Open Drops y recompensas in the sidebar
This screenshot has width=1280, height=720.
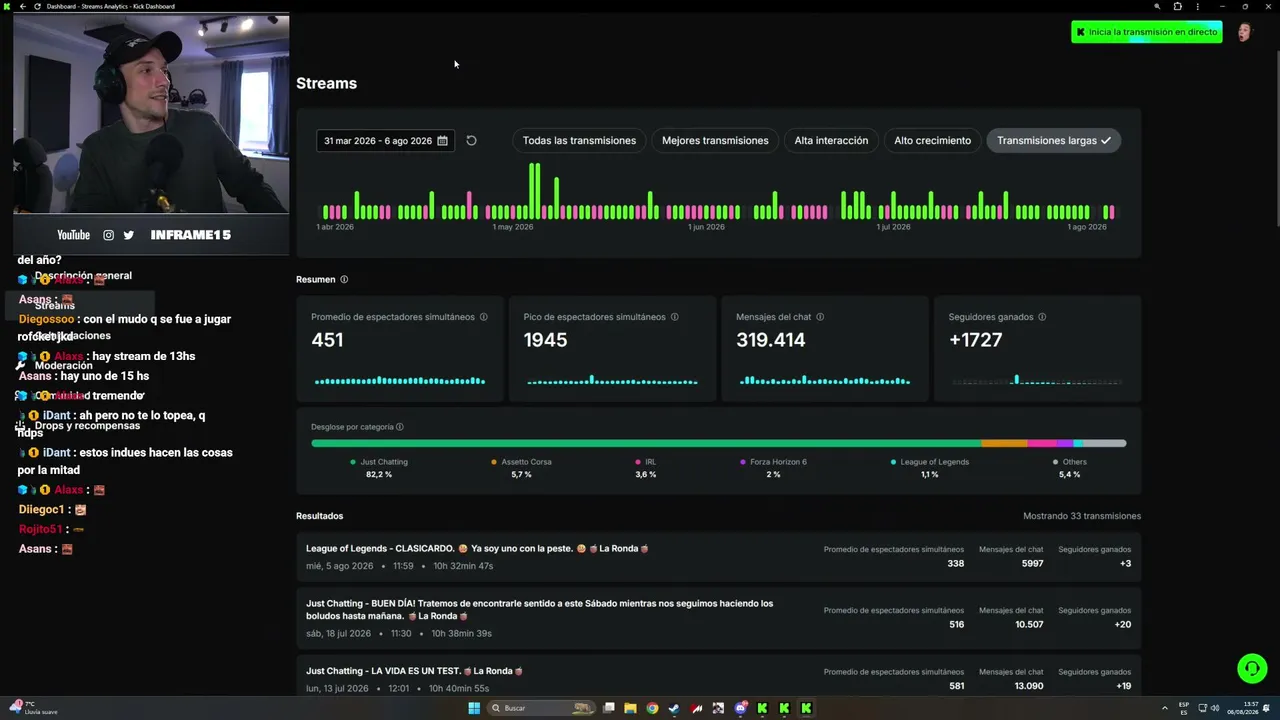pyautogui.click(x=87, y=426)
